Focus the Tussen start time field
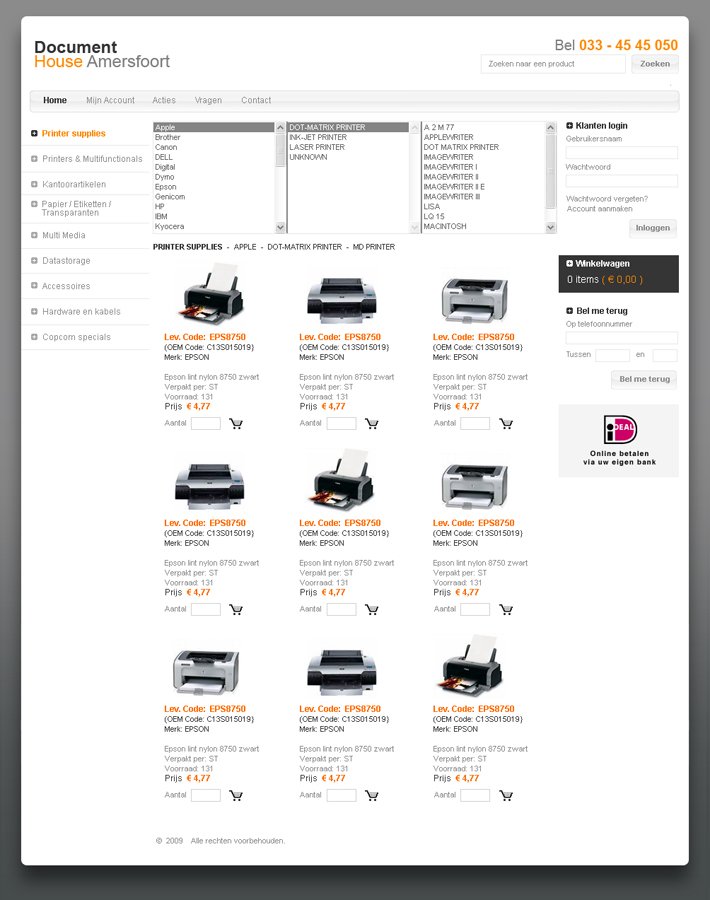 pyautogui.click(x=612, y=355)
